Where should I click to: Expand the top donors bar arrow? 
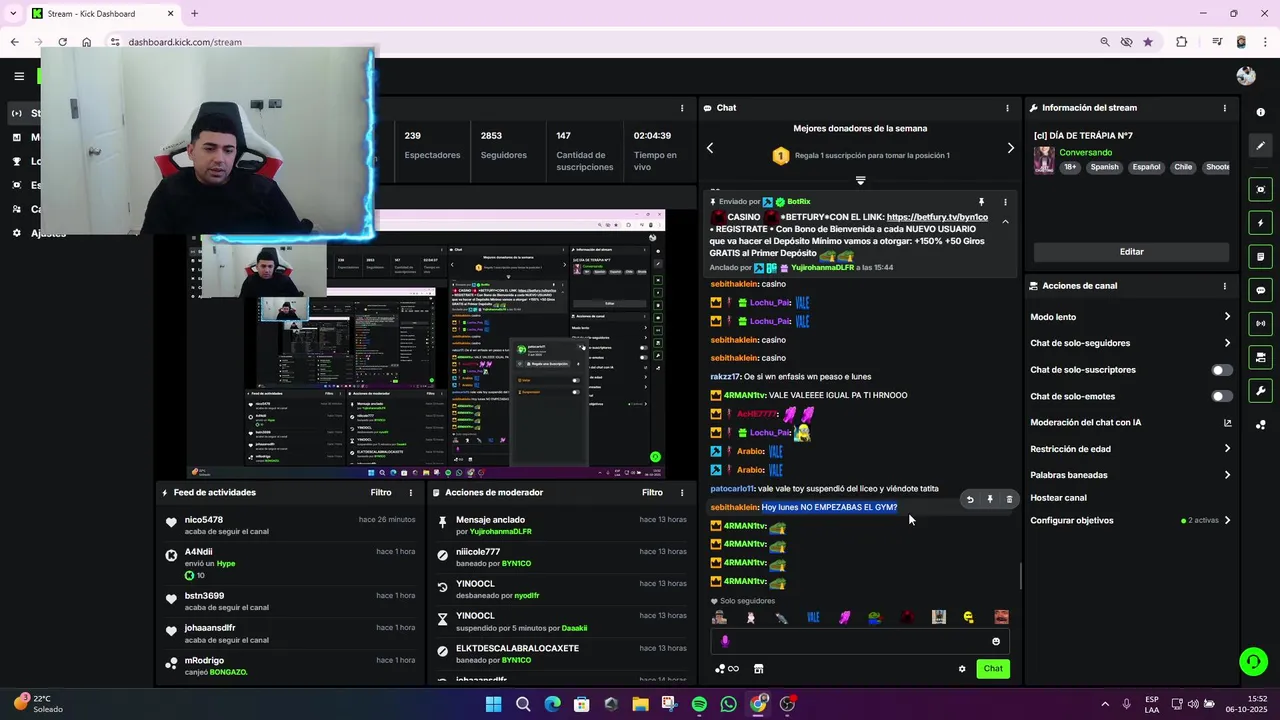(x=860, y=181)
